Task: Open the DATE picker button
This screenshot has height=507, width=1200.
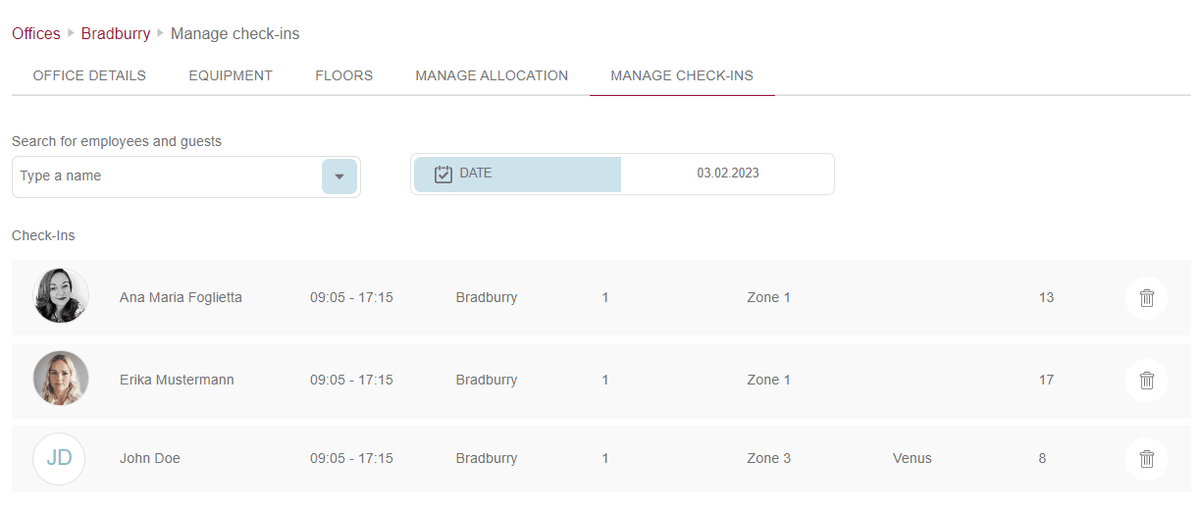Action: (517, 174)
